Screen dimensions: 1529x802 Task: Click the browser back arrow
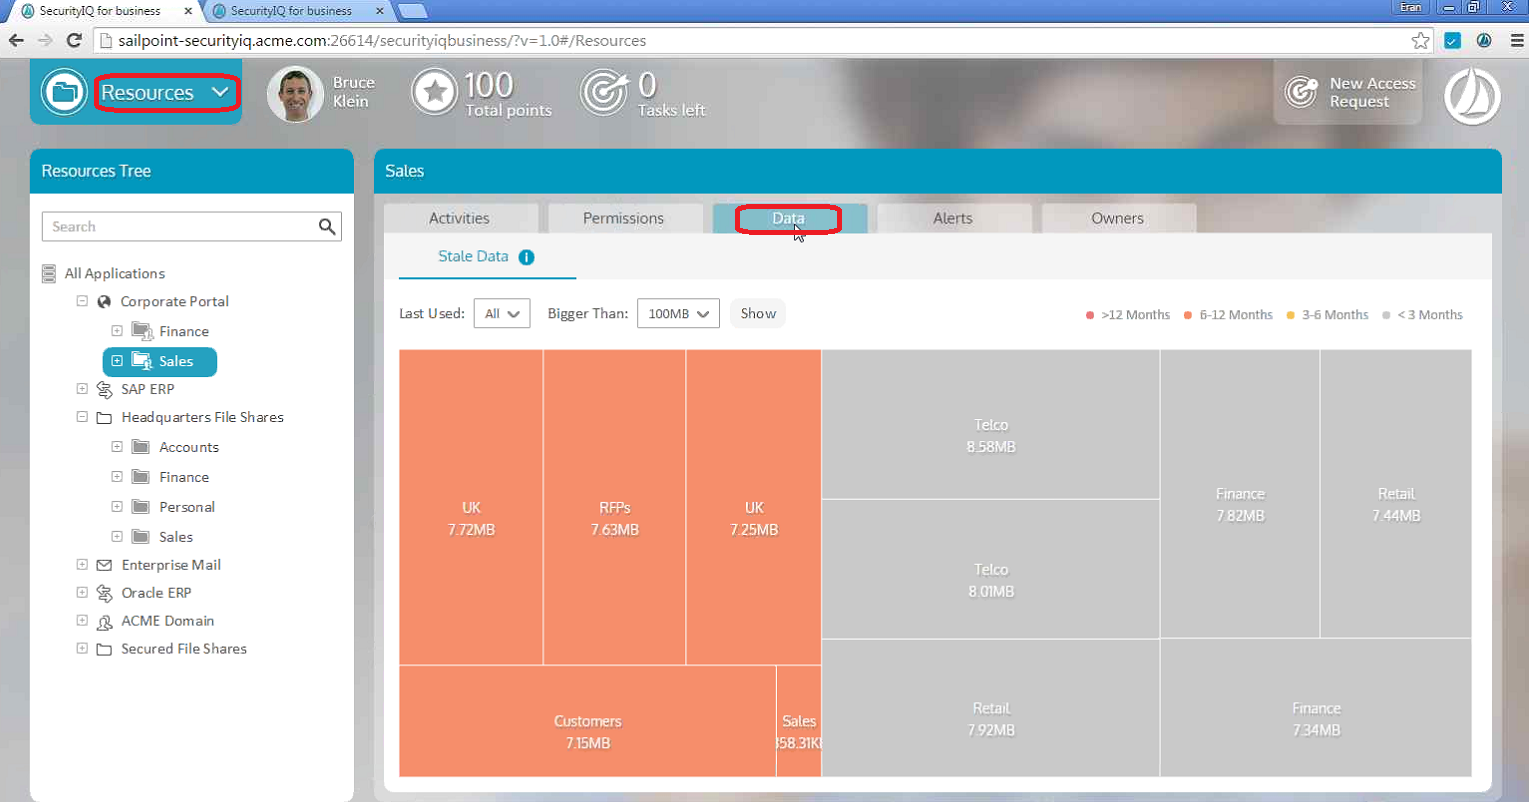[x=16, y=40]
